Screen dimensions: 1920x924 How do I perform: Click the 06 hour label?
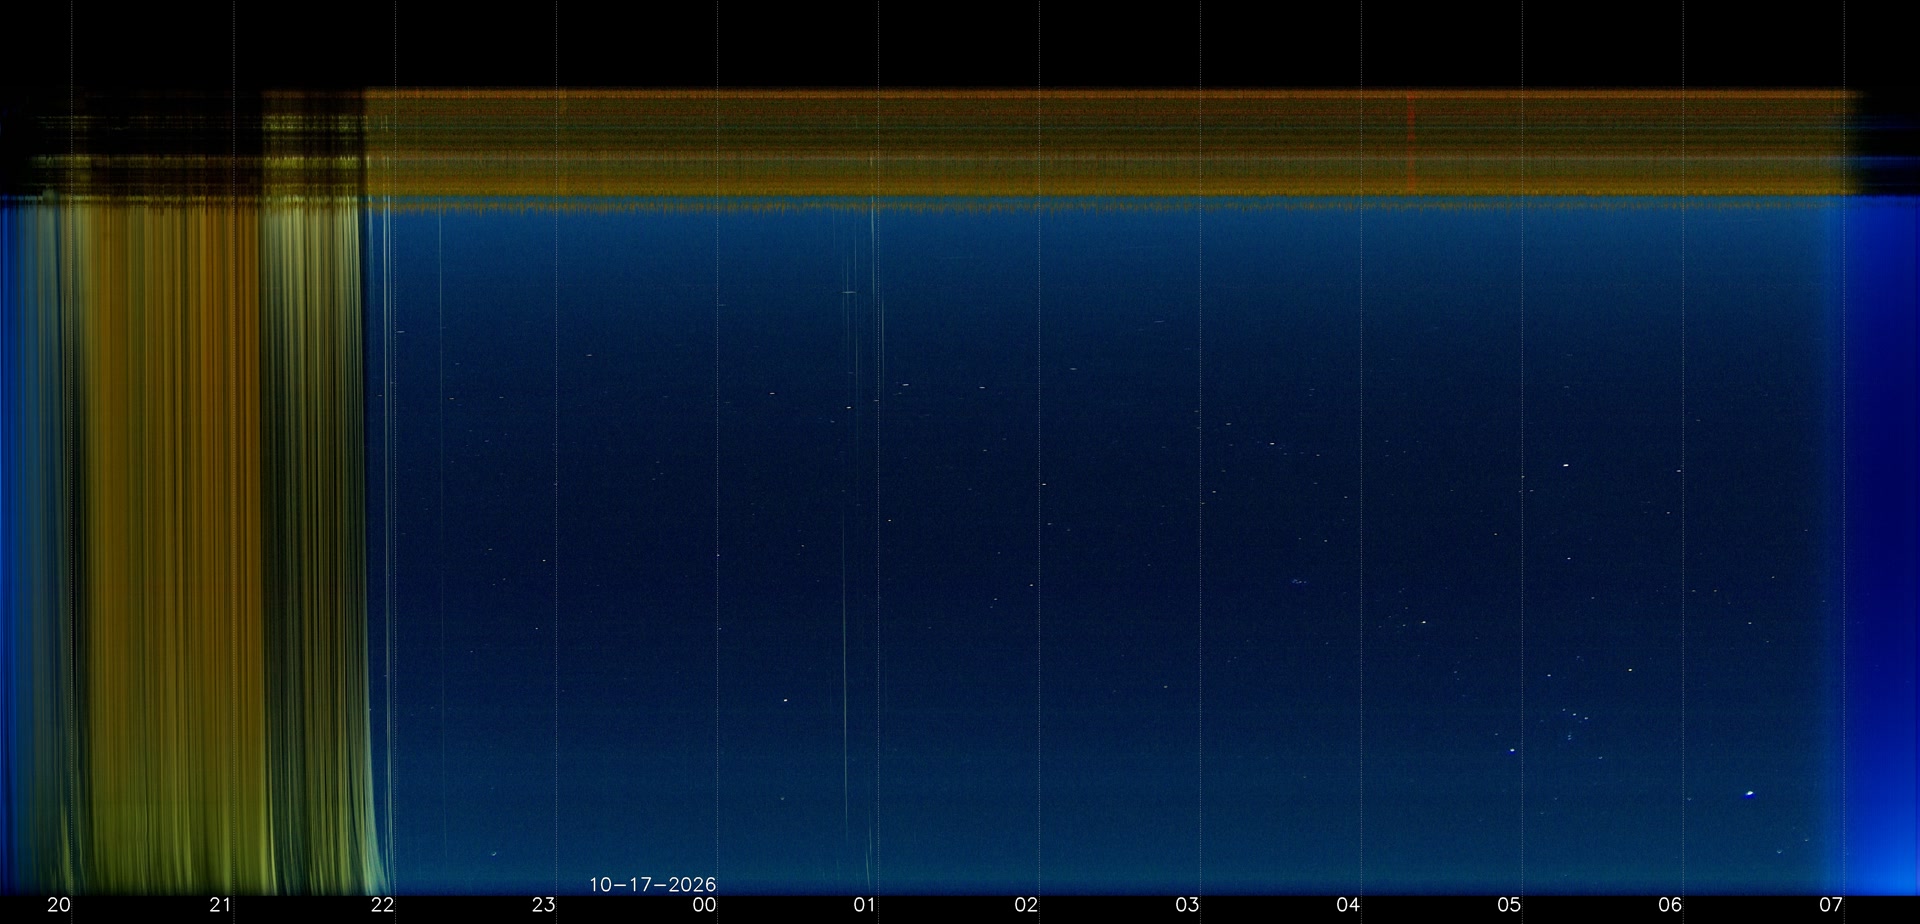point(1670,905)
